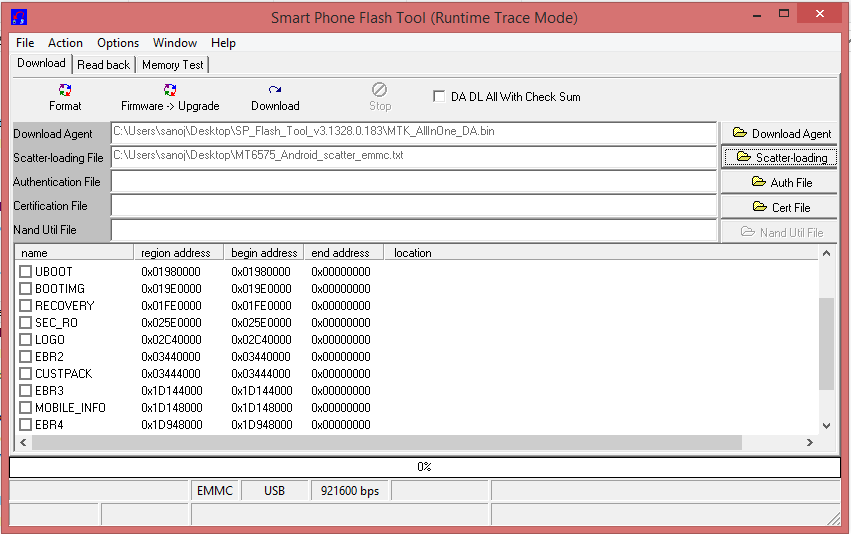Click the Auth File button
Viewport: 851px width, 534px height.
point(779,182)
